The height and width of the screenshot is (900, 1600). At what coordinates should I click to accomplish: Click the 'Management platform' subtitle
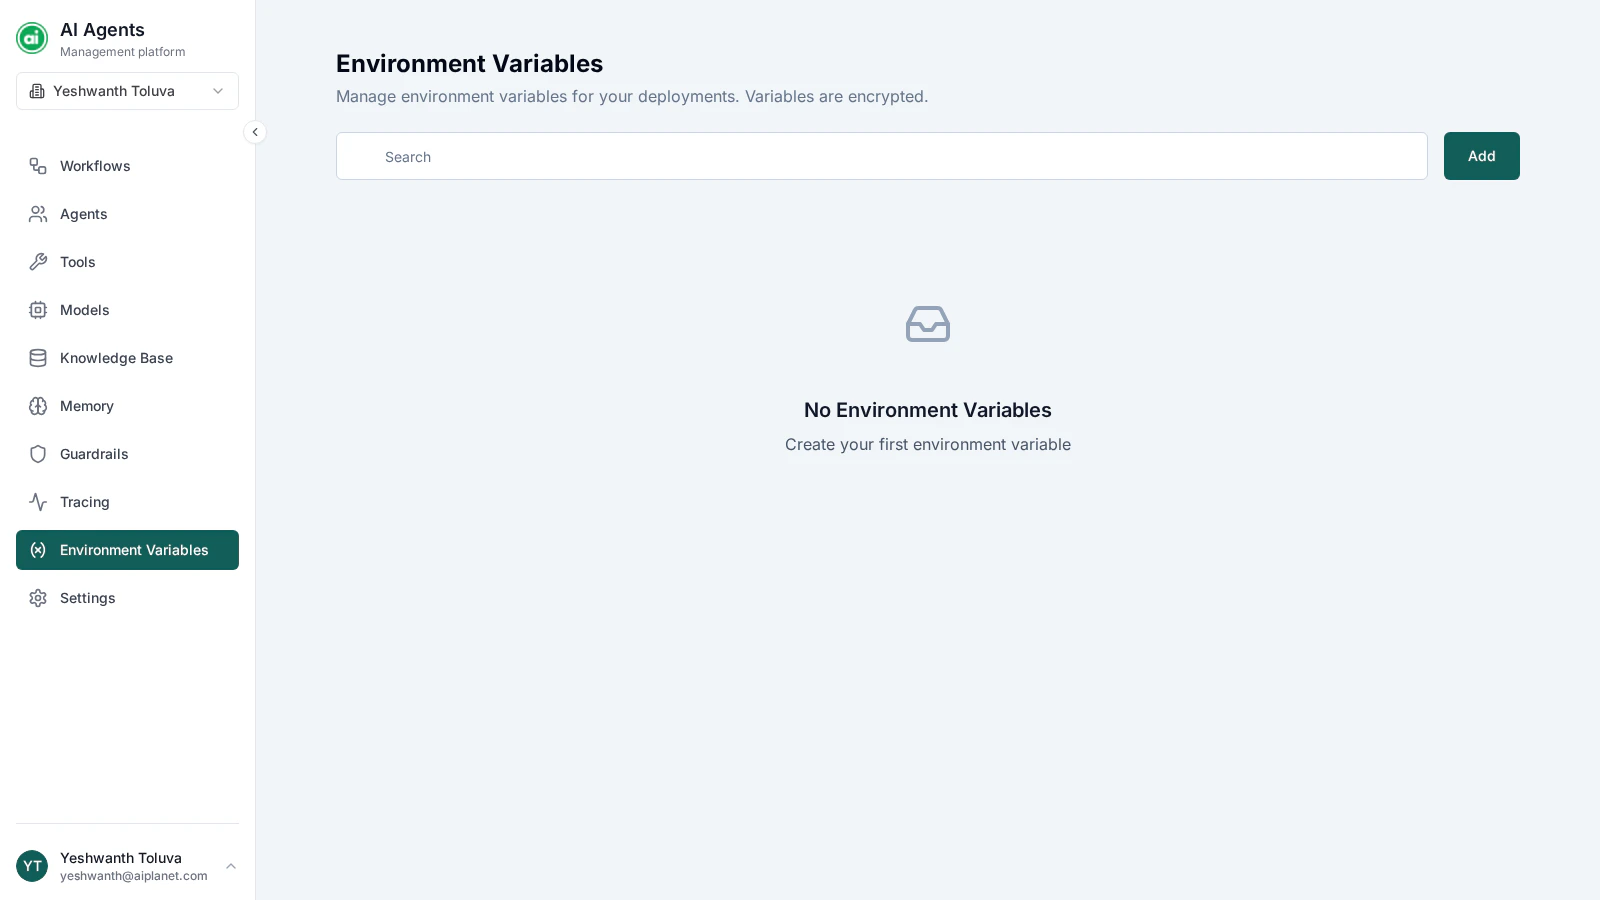(x=122, y=52)
